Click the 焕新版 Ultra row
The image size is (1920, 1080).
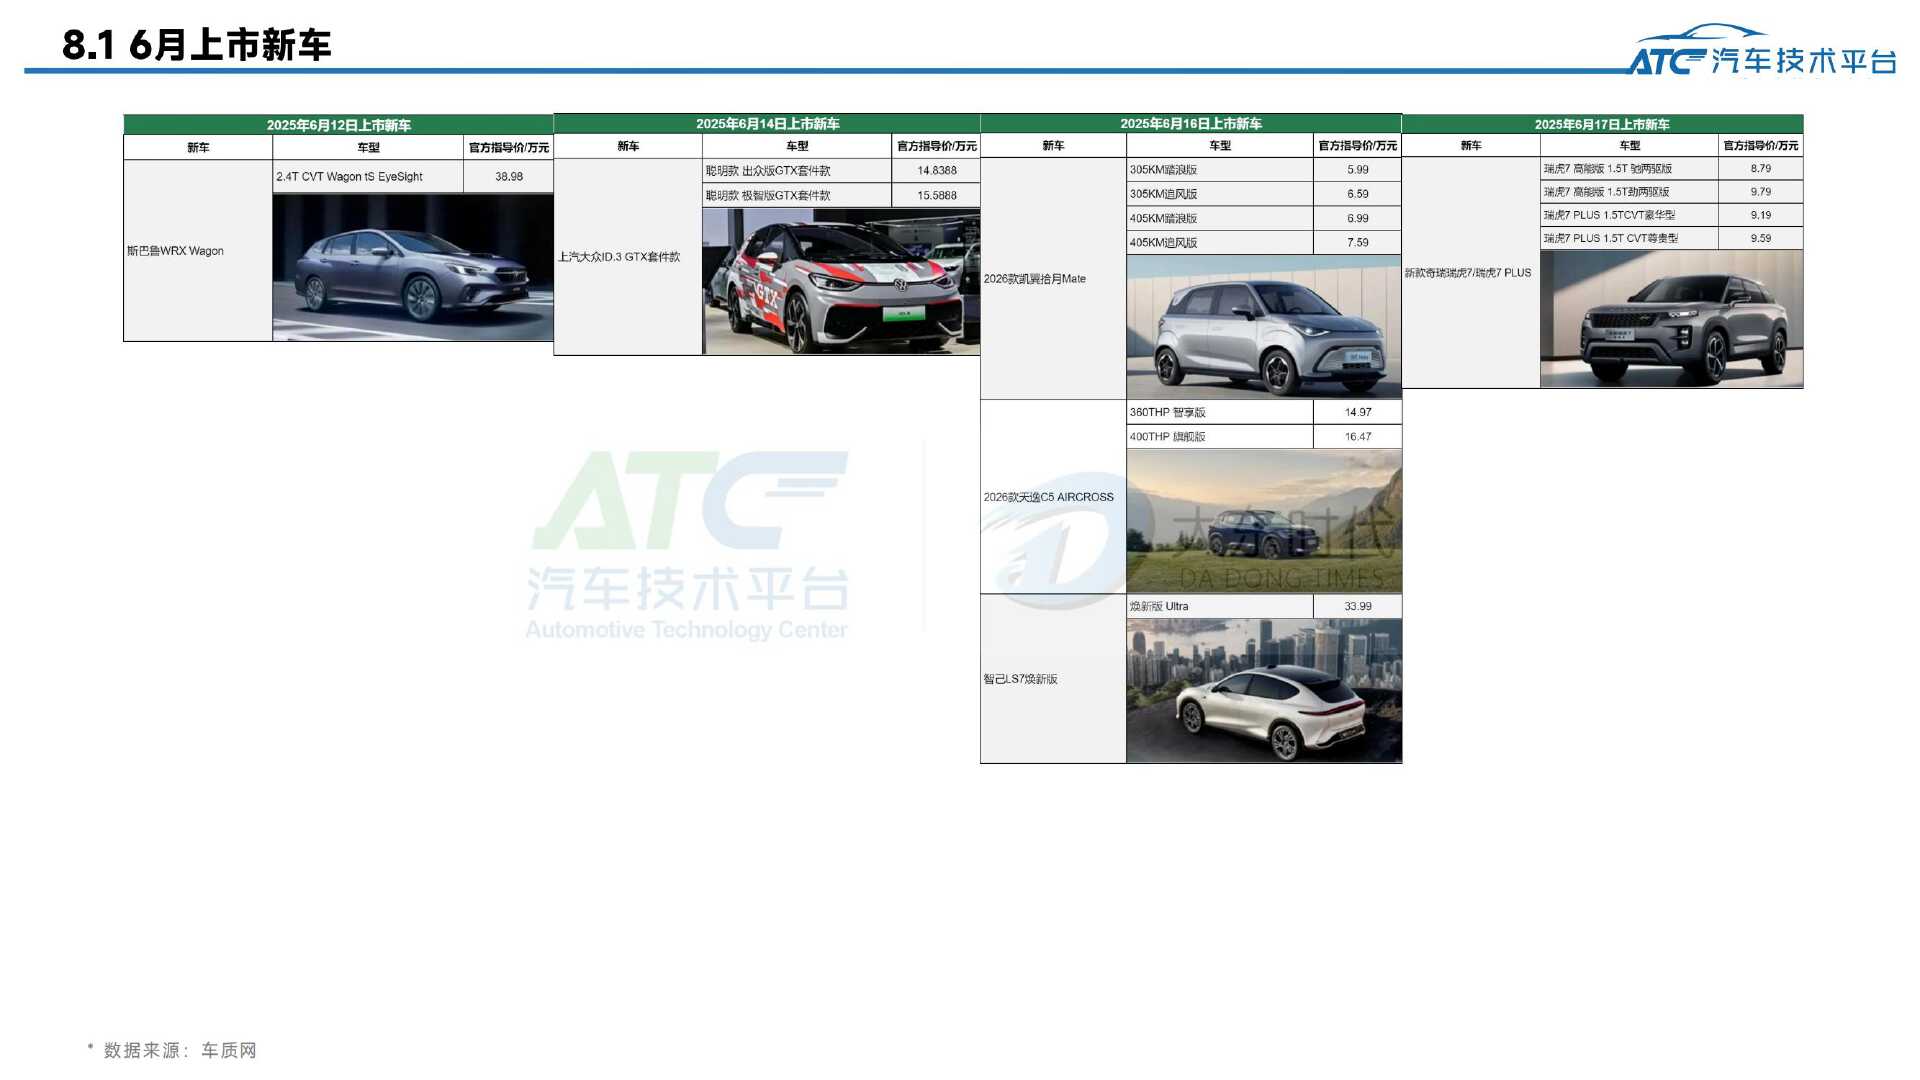[x=1220, y=607]
